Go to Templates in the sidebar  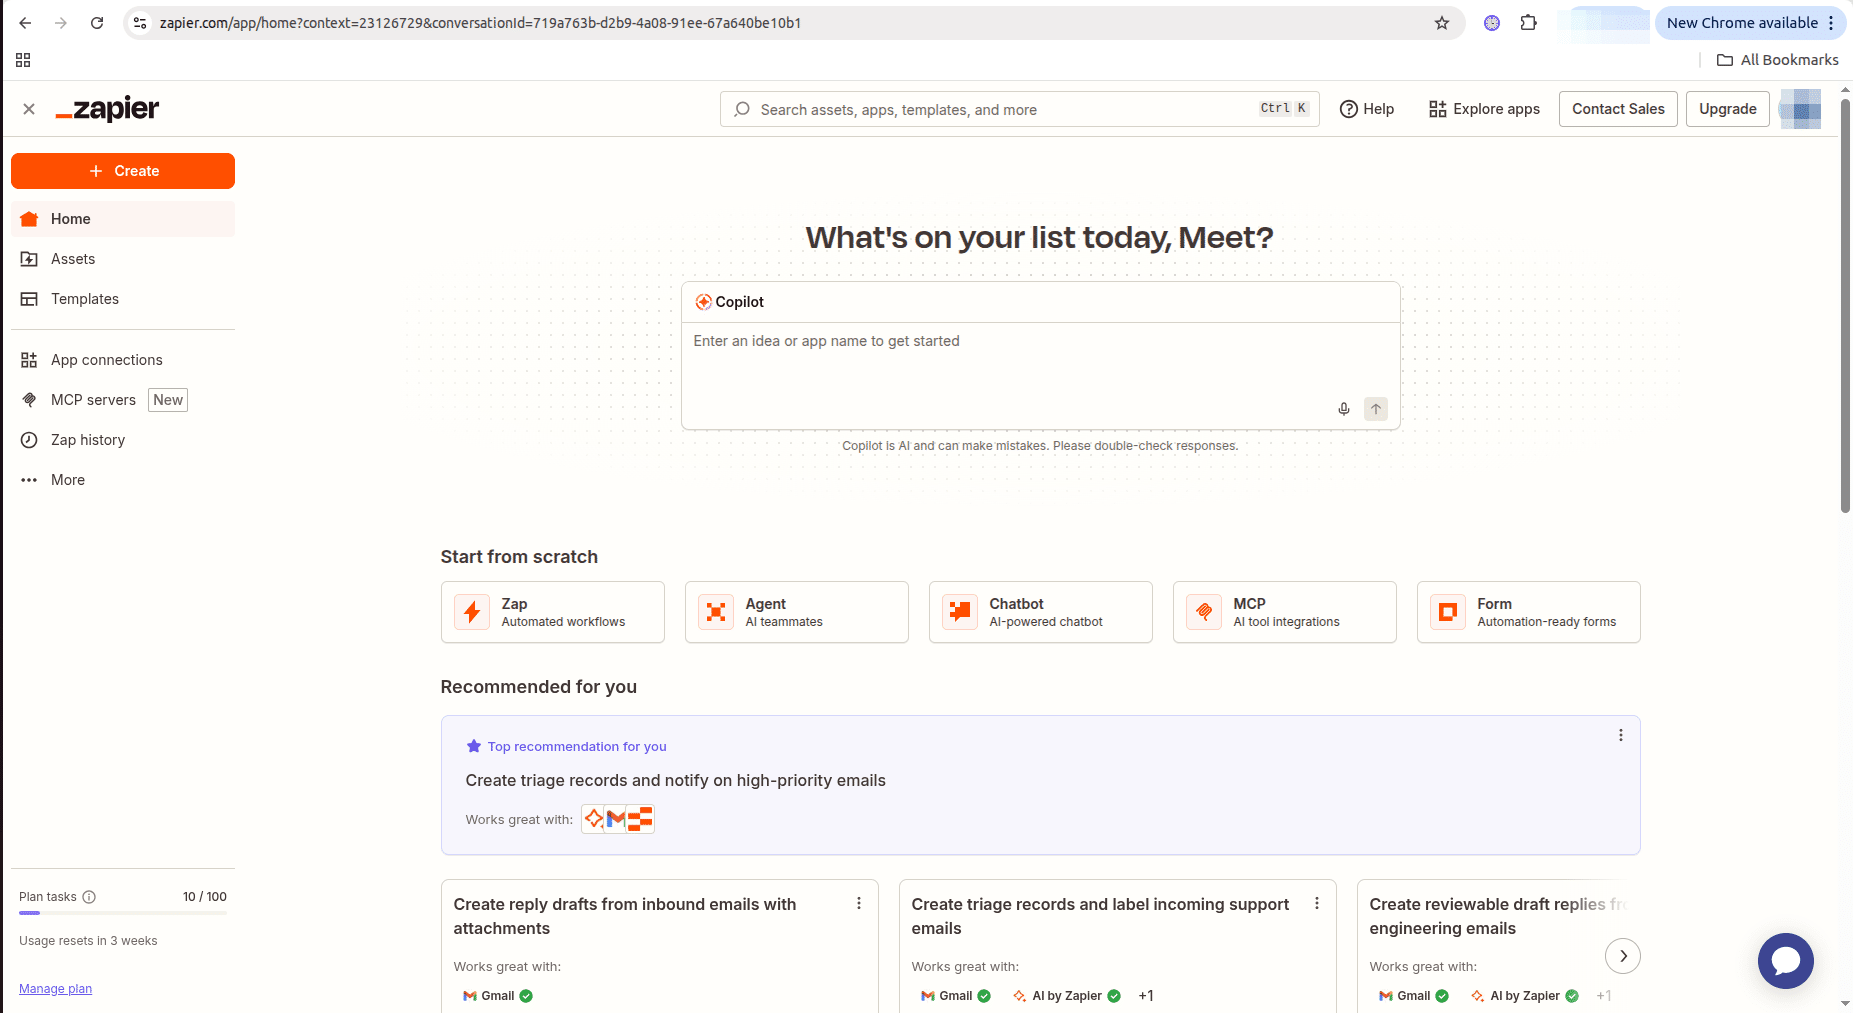pos(123,299)
